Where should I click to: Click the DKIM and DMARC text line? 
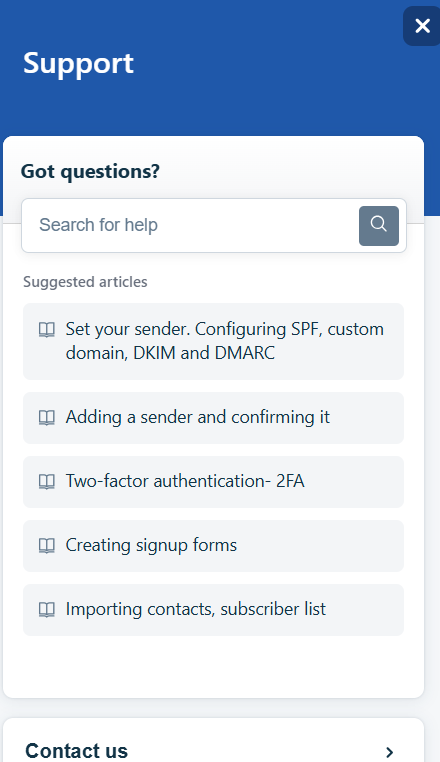pyautogui.click(x=170, y=353)
